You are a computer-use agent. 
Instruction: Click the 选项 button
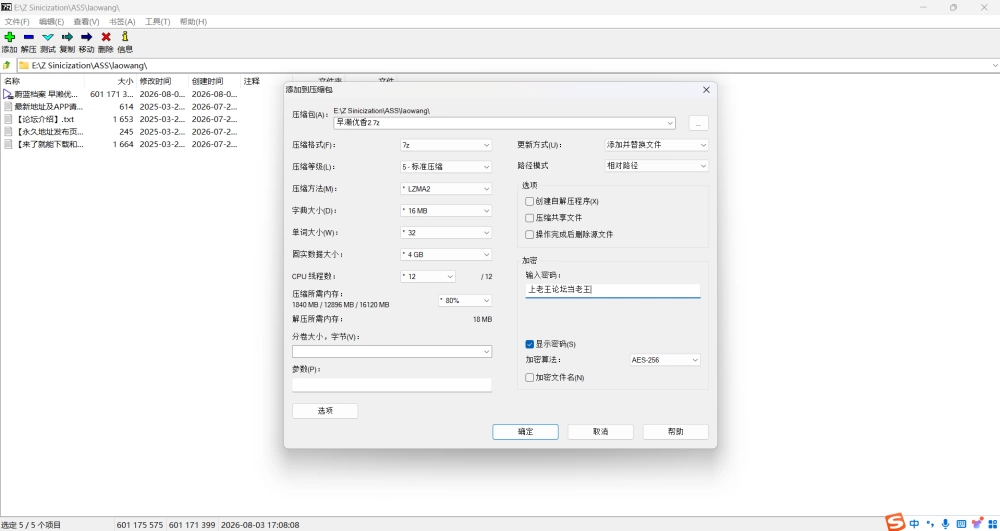[x=325, y=411]
